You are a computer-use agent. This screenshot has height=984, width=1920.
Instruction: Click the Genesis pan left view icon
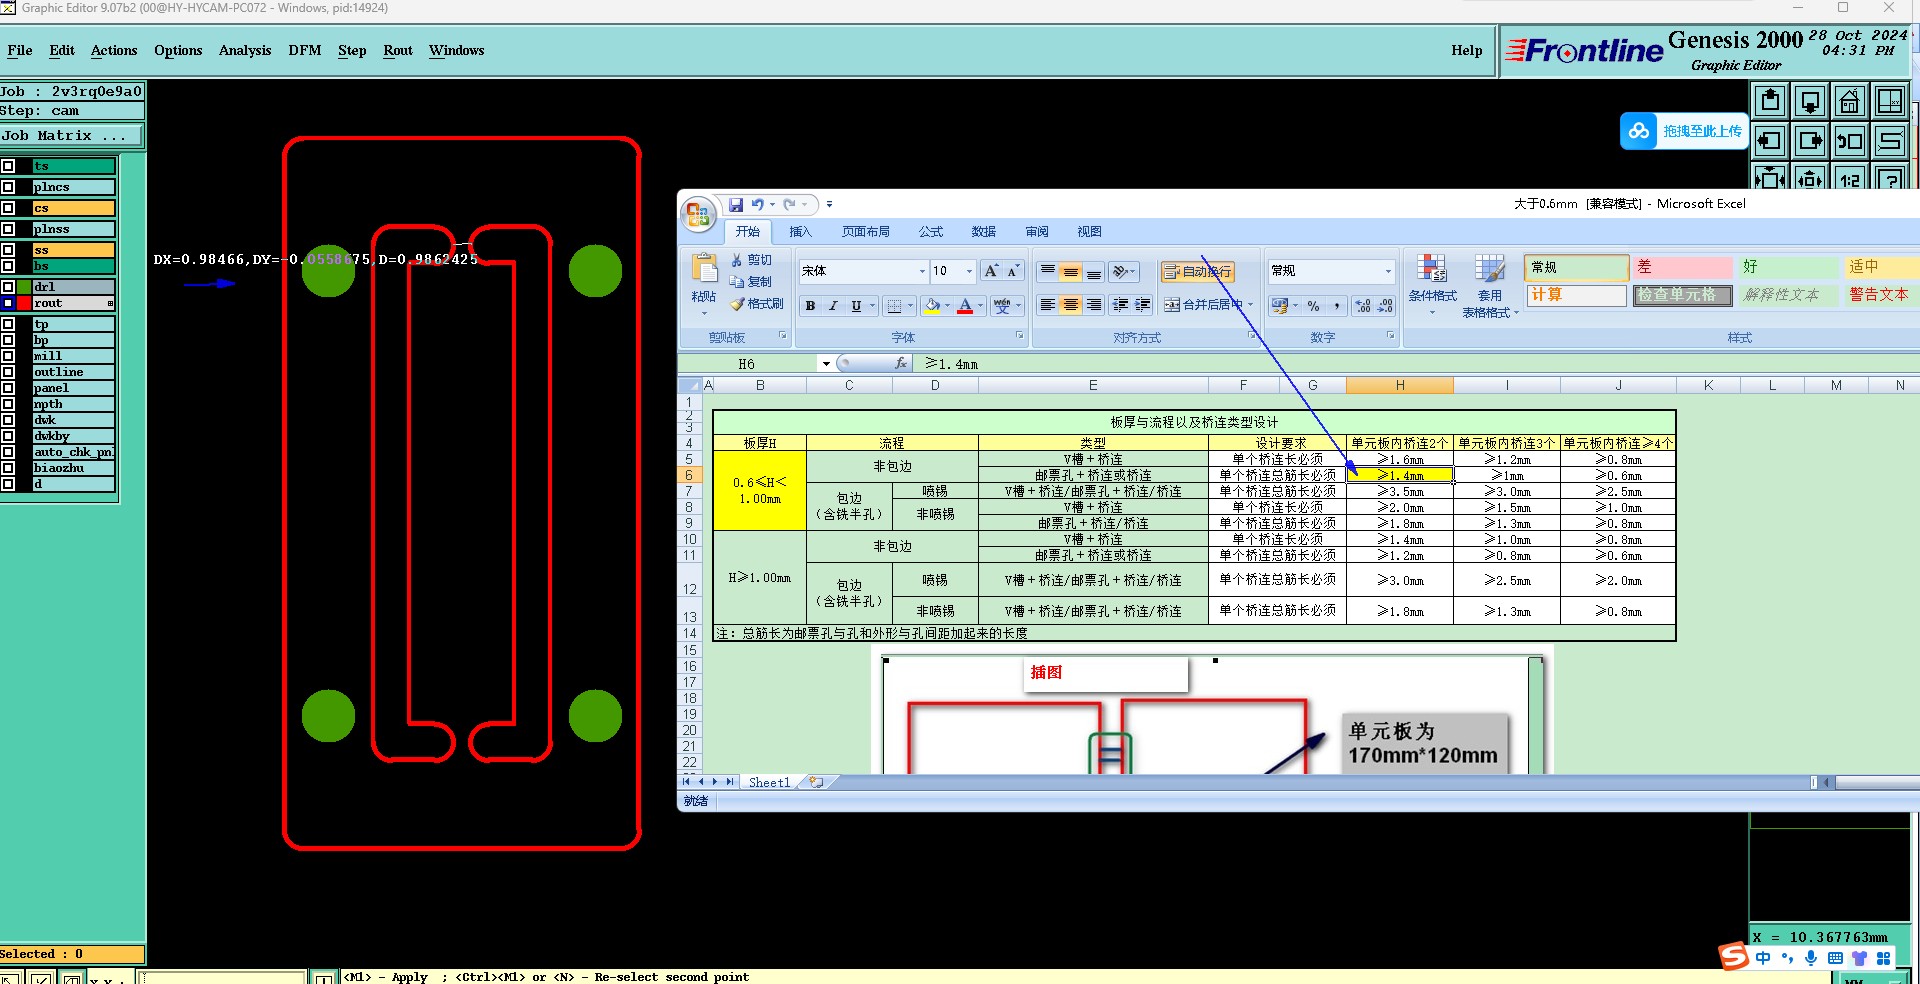1770,141
